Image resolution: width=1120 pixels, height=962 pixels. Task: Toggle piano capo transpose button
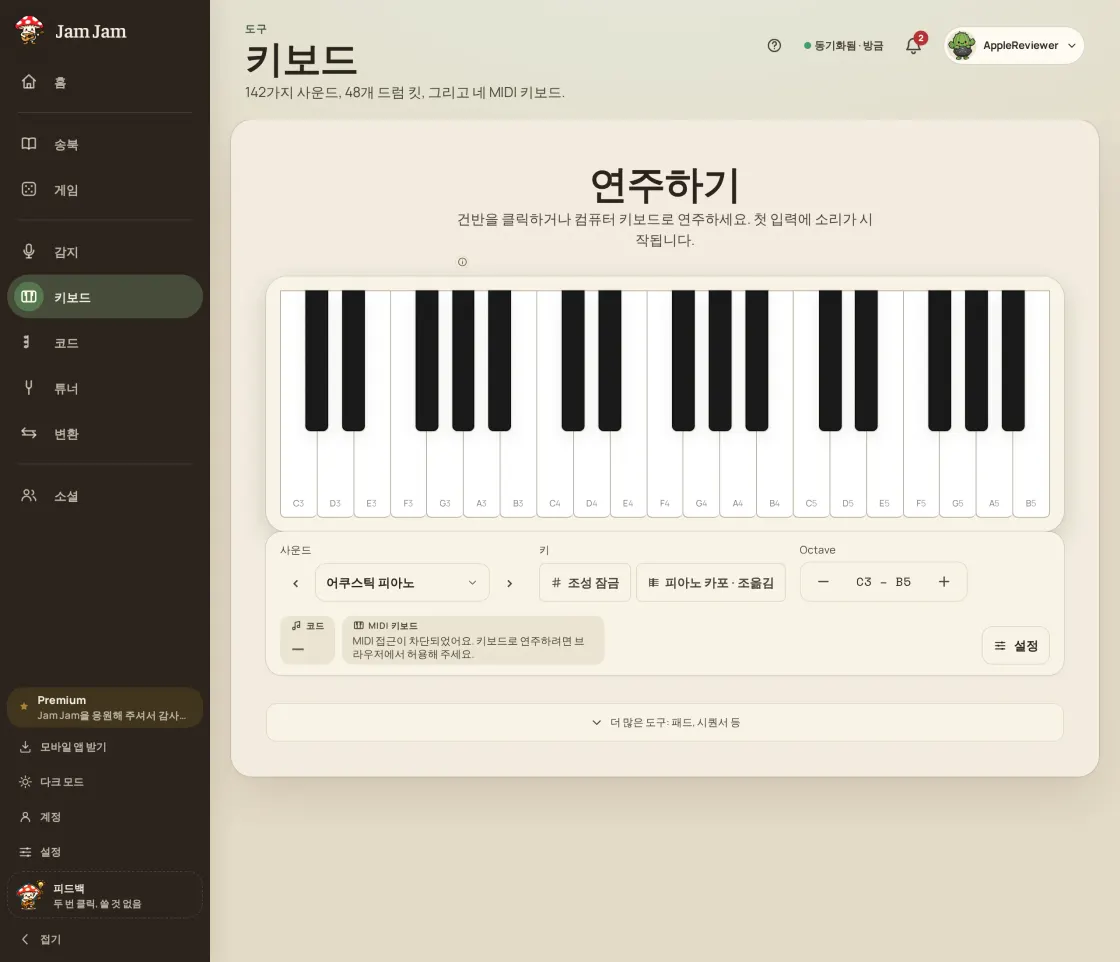pyautogui.click(x=711, y=583)
